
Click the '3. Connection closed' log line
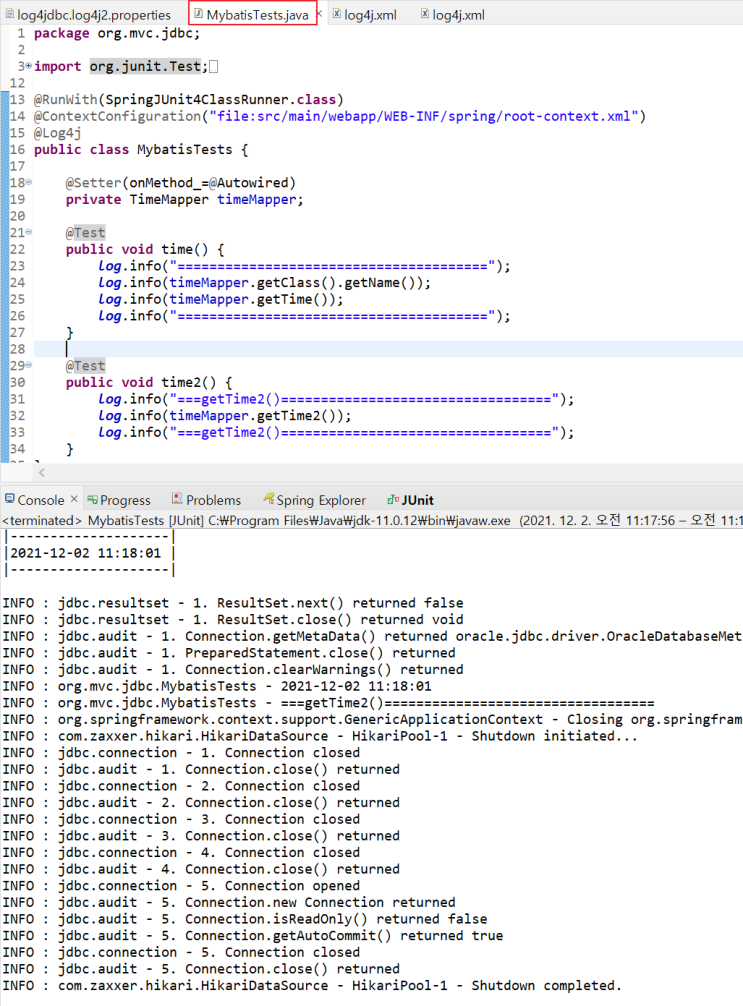pos(181,820)
